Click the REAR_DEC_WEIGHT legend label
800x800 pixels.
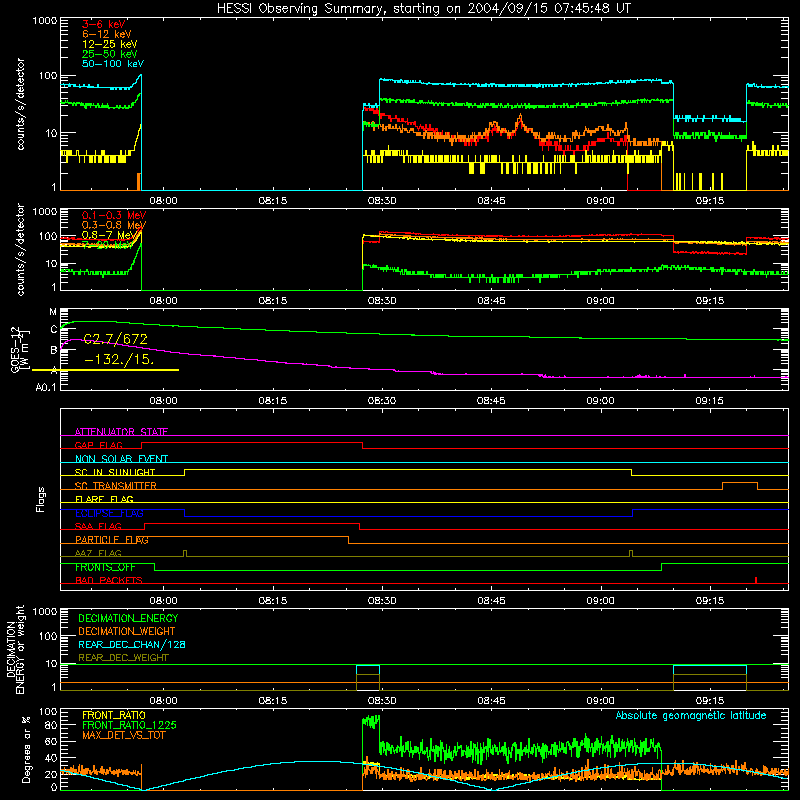pyautogui.click(x=123, y=658)
